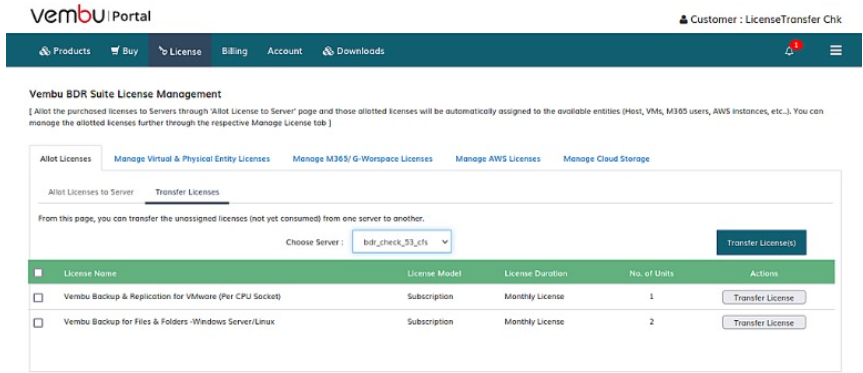Screen dimensions: 863x373
Task: Click the Buy cart icon
Action: pos(115,51)
